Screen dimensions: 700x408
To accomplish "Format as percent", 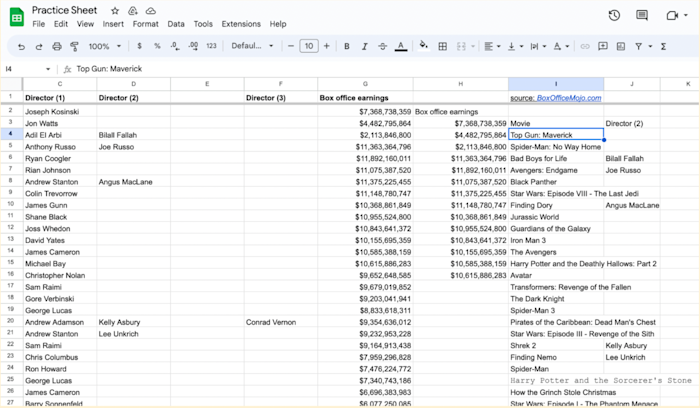I will (157, 46).
